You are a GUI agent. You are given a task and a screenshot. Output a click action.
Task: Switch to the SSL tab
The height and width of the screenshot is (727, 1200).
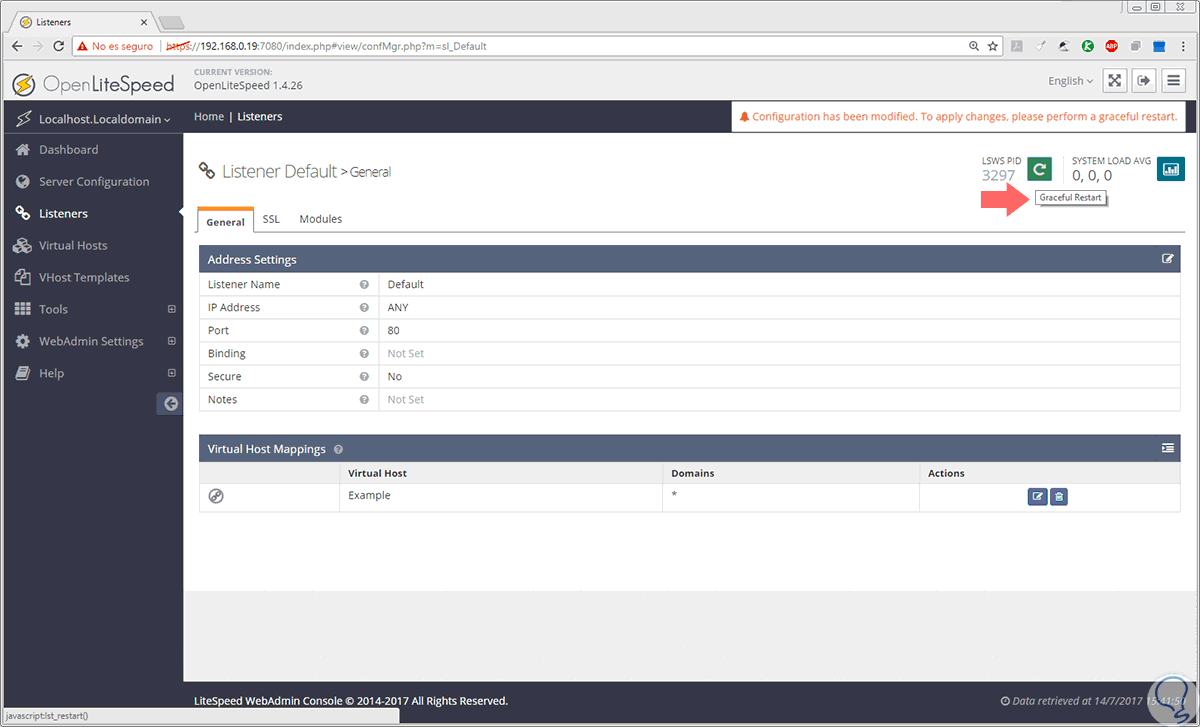click(271, 219)
